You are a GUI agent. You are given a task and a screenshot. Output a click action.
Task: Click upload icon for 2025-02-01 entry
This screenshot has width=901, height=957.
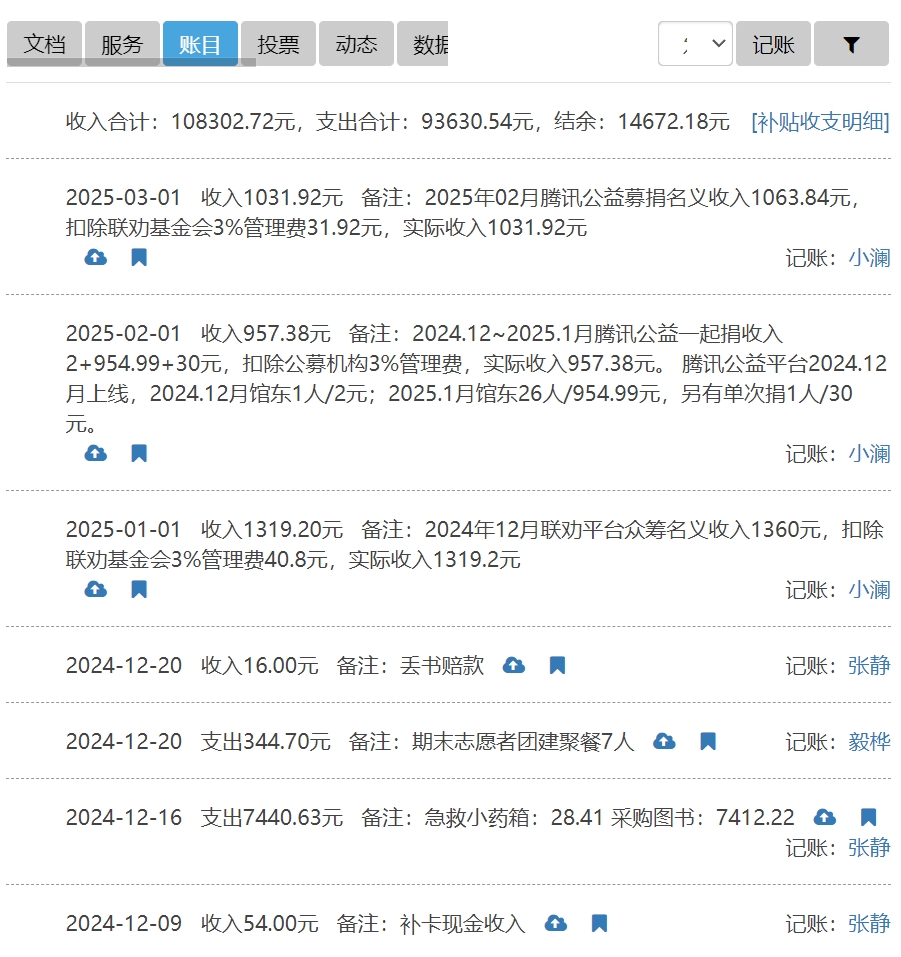pyautogui.click(x=96, y=454)
